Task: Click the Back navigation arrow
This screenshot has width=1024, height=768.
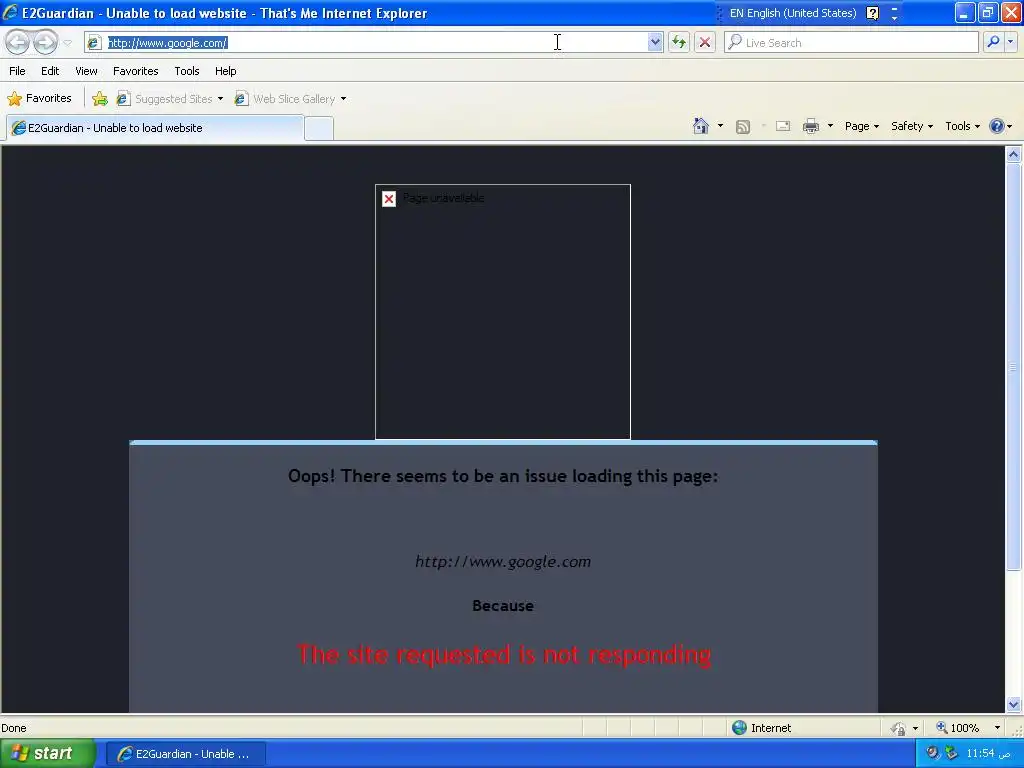Action: point(18,42)
